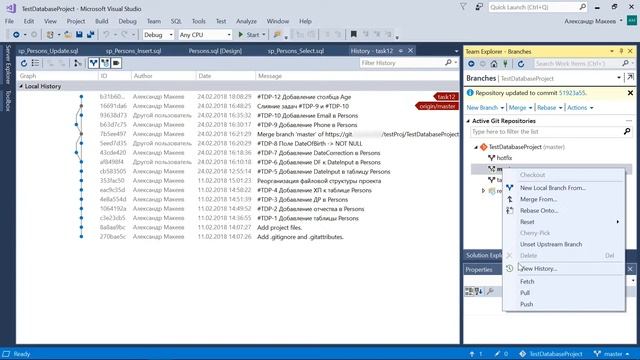
Task: Toggle show remote branches in History
Action: [x=105, y=63]
